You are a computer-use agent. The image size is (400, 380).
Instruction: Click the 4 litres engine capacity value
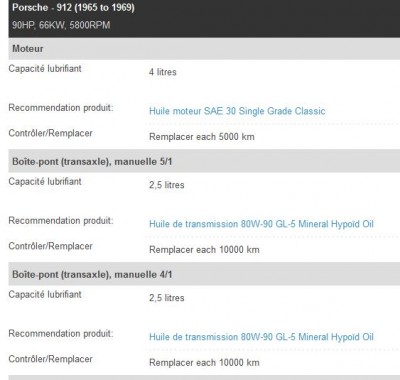(163, 72)
